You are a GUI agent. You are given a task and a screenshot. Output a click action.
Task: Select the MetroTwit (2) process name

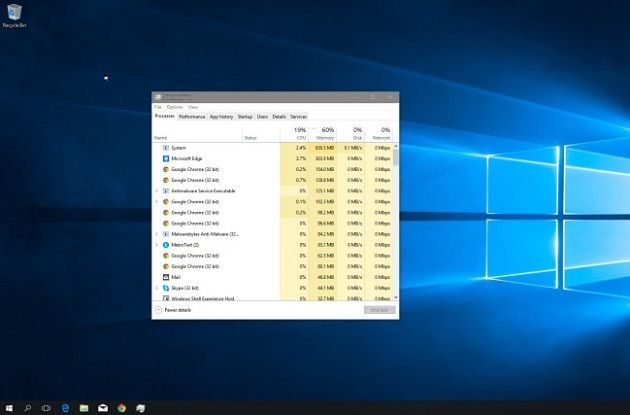185,245
